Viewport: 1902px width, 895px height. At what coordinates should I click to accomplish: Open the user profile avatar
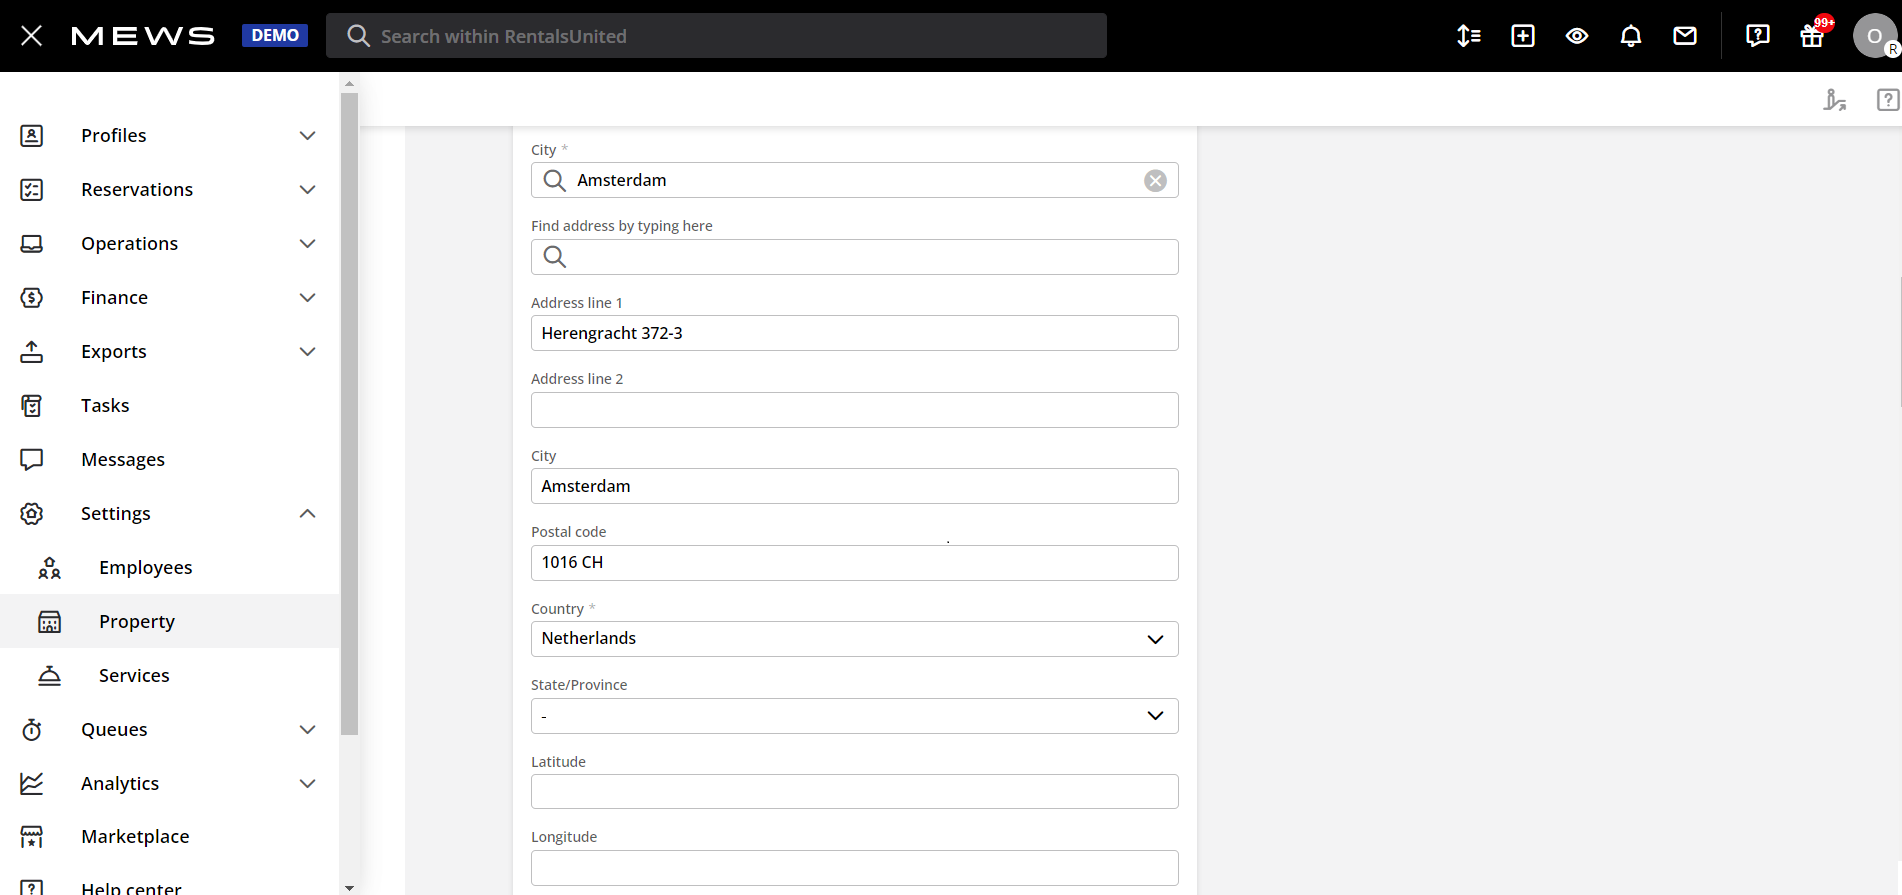pos(1875,36)
